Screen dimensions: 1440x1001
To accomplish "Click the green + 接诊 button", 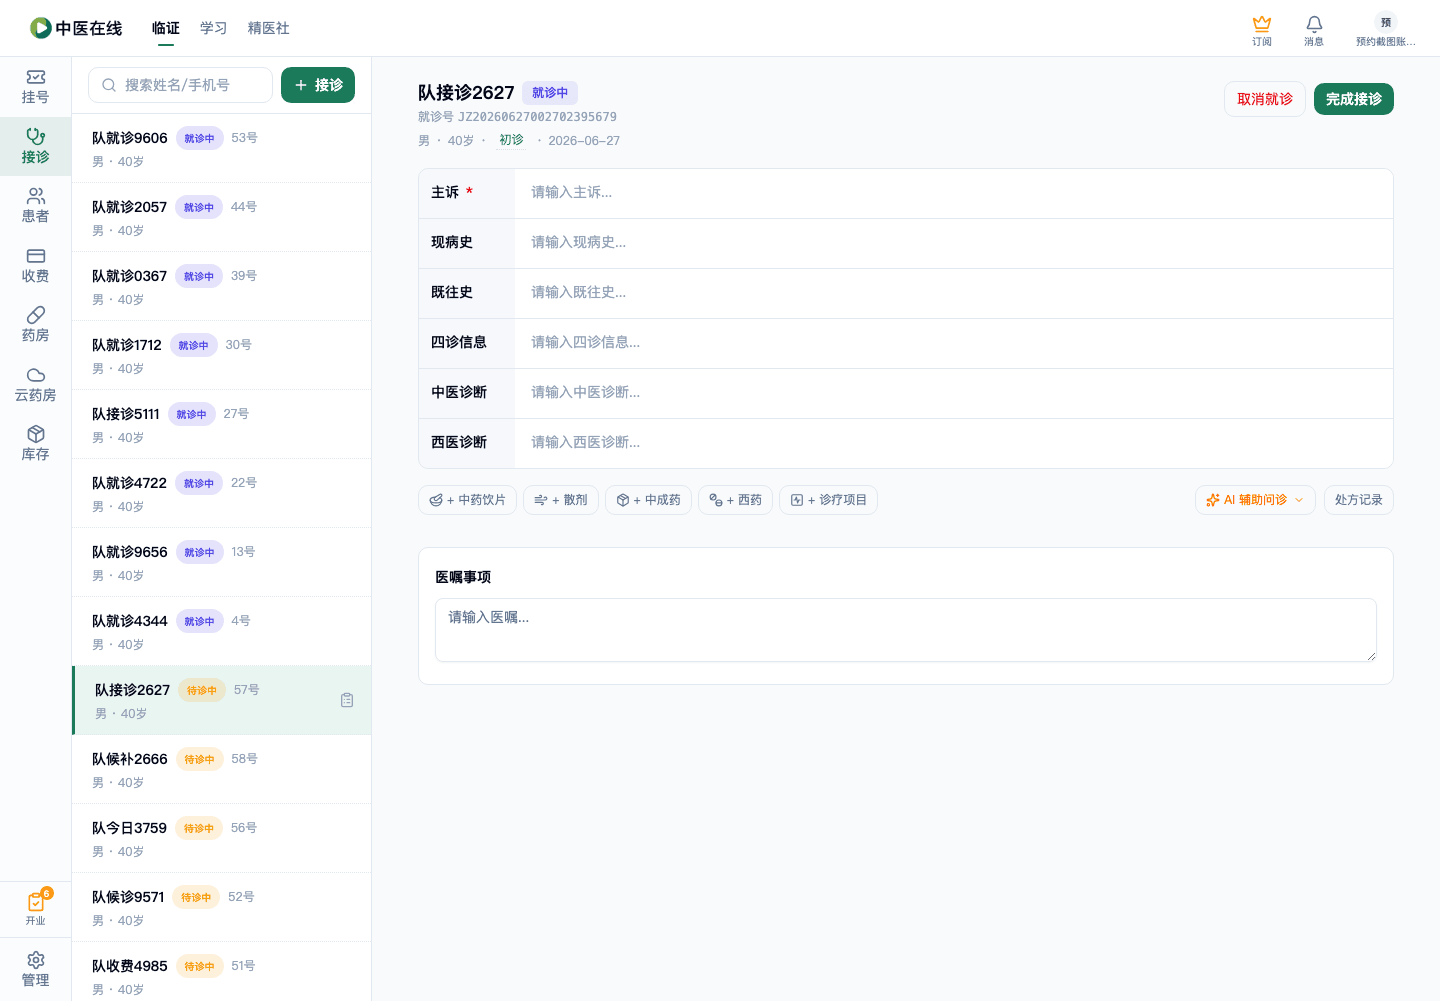I will (318, 85).
